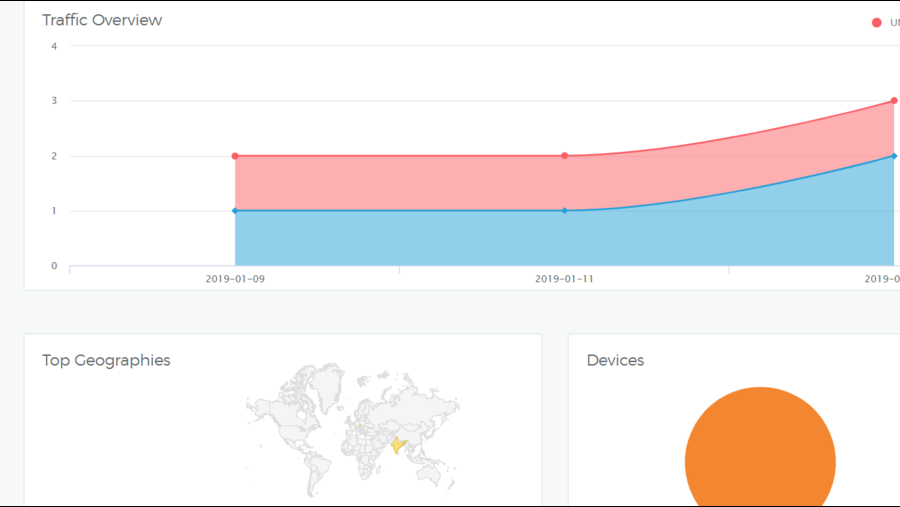This screenshot has height=507, width=900.
Task: Select the blue data point above 2019-01-11
Action: pyautogui.click(x=564, y=211)
